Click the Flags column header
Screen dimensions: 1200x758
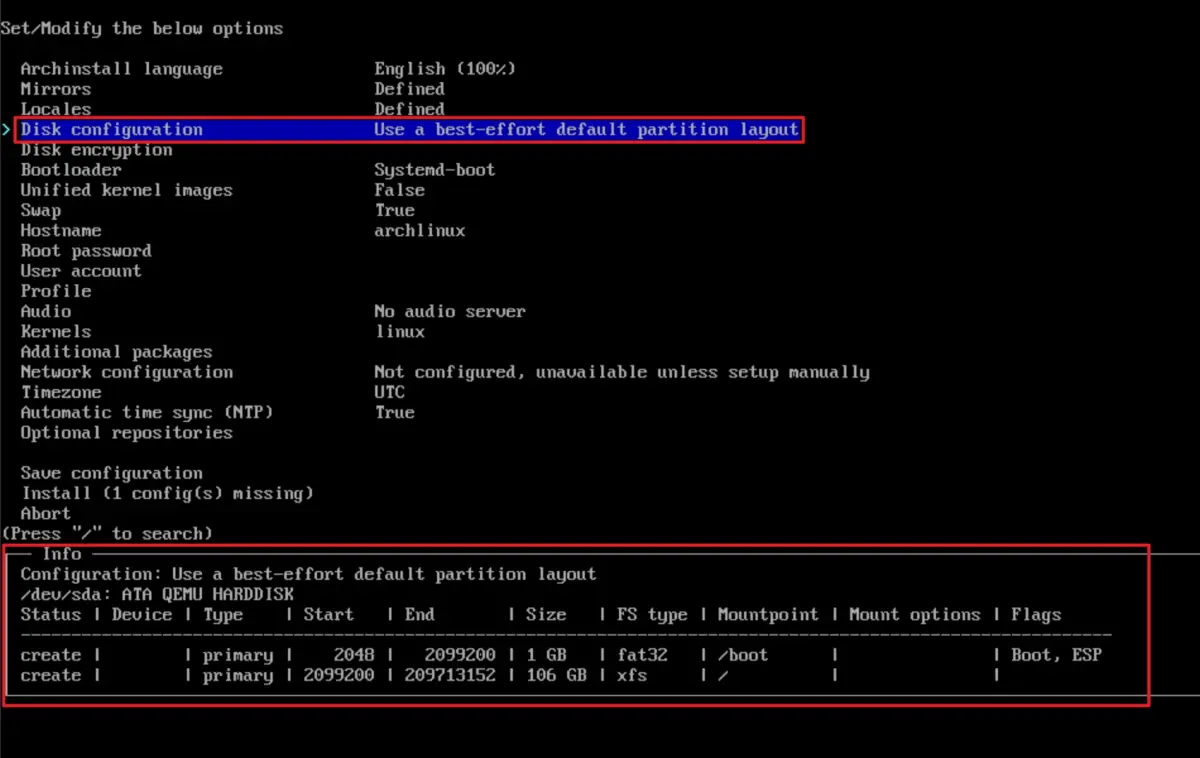click(x=1035, y=614)
